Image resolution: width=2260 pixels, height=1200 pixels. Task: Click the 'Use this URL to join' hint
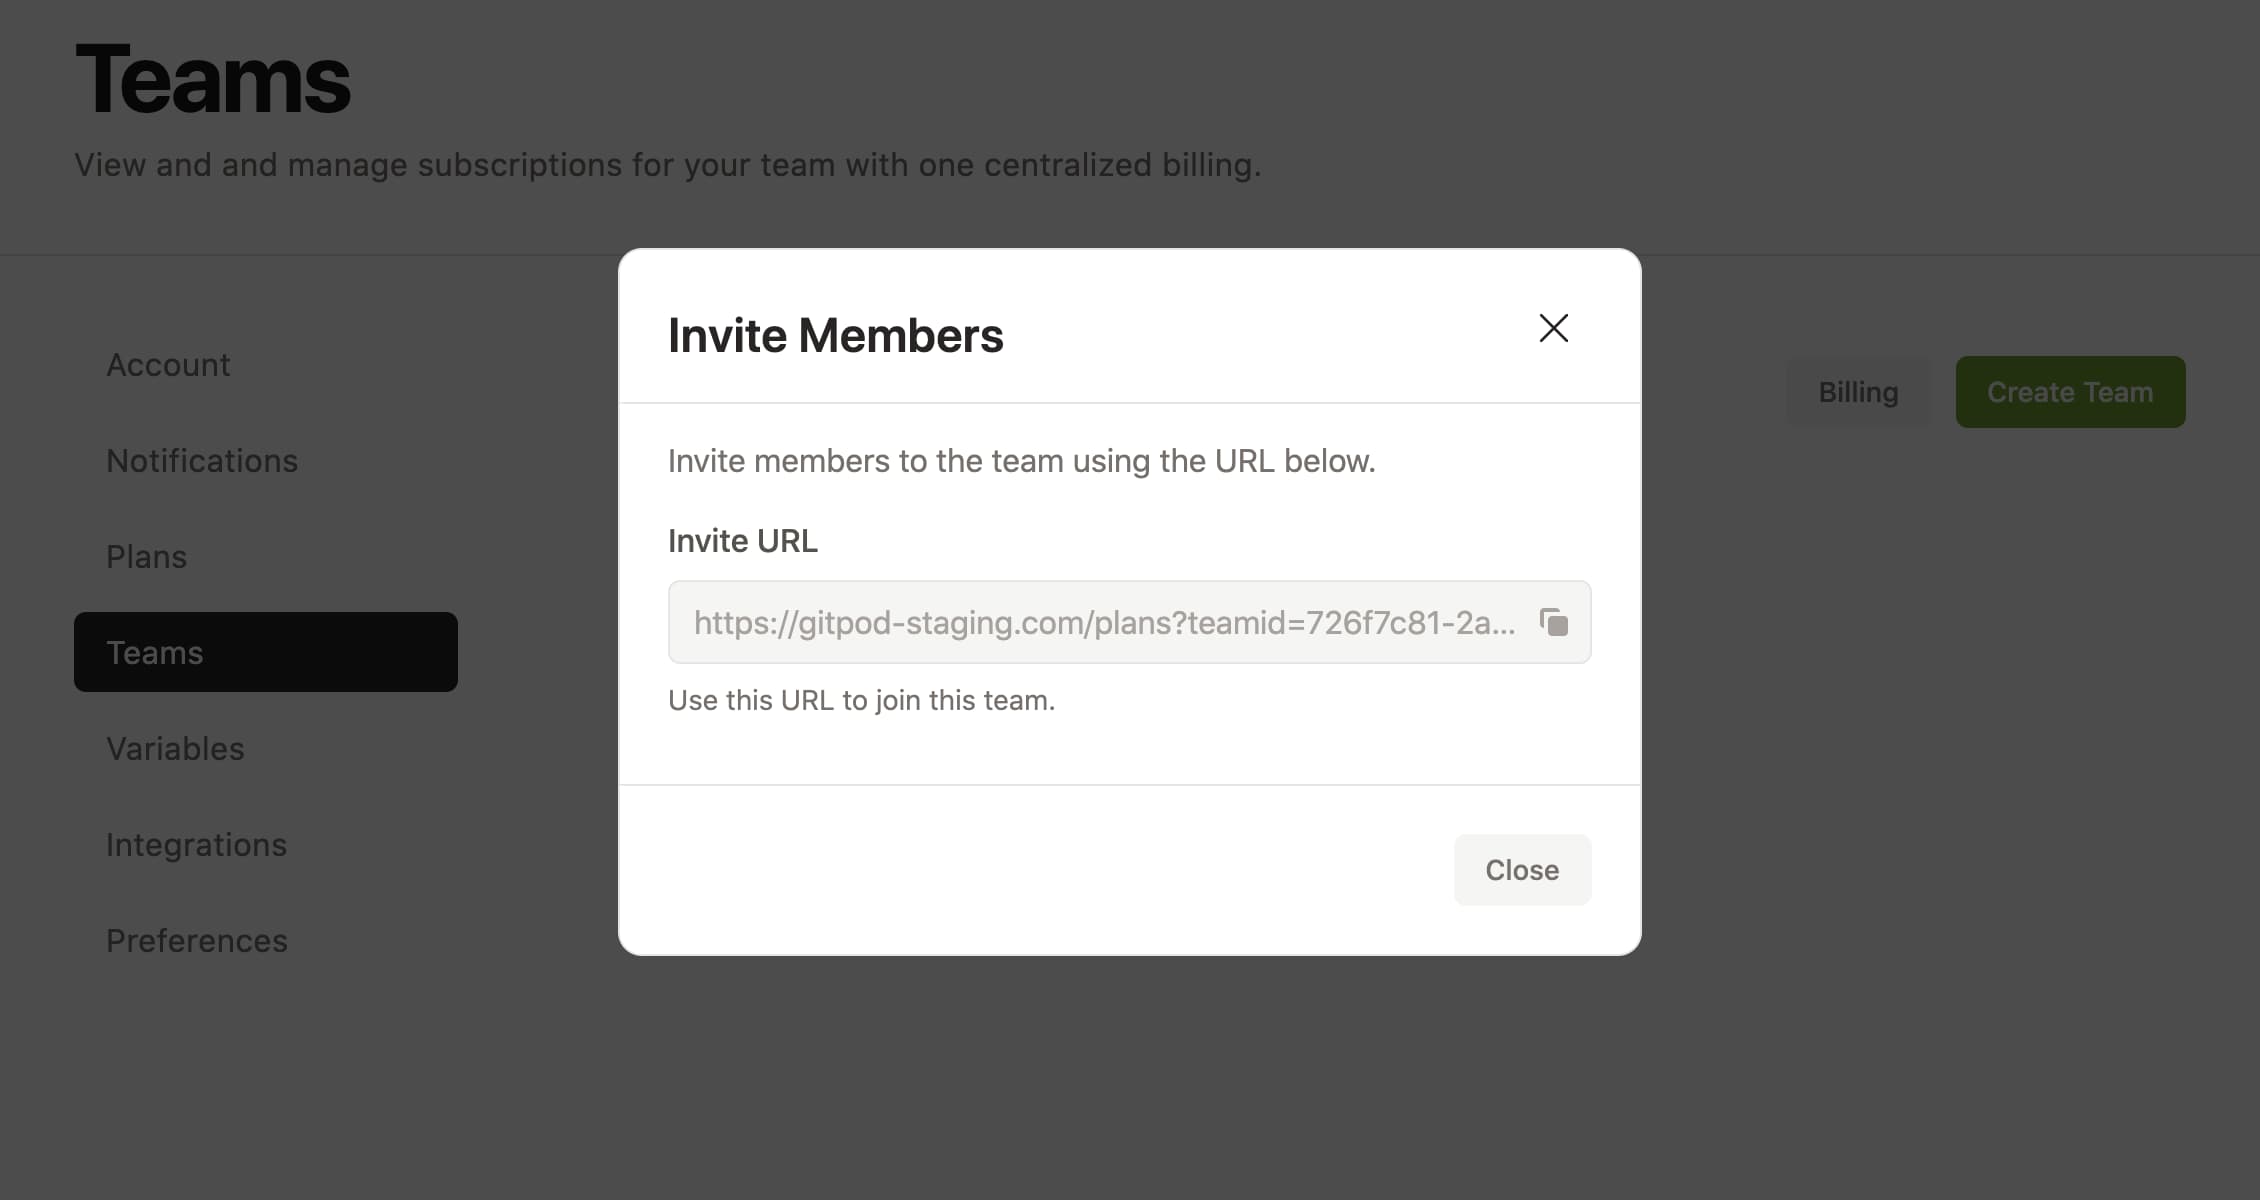pyautogui.click(x=861, y=700)
